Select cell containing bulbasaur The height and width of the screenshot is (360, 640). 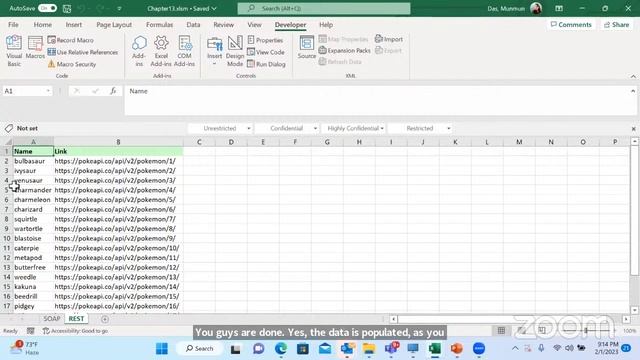click(x=33, y=161)
